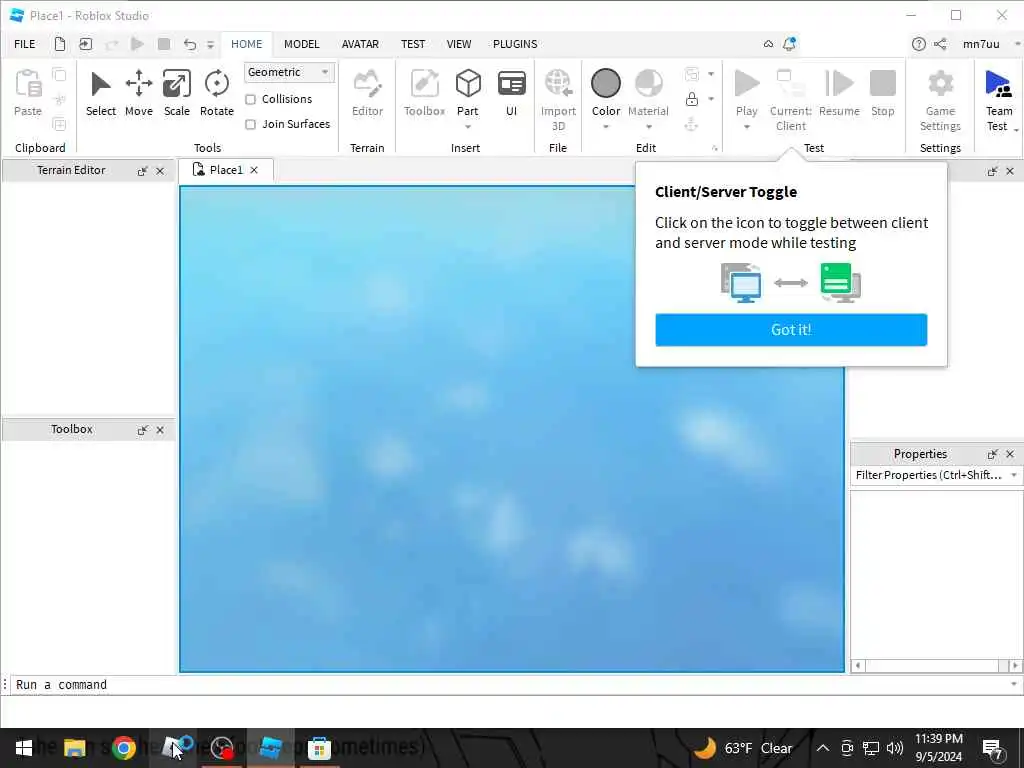This screenshot has height=768, width=1024.
Task: Switch to the VIEW ribbon tab
Action: click(458, 44)
